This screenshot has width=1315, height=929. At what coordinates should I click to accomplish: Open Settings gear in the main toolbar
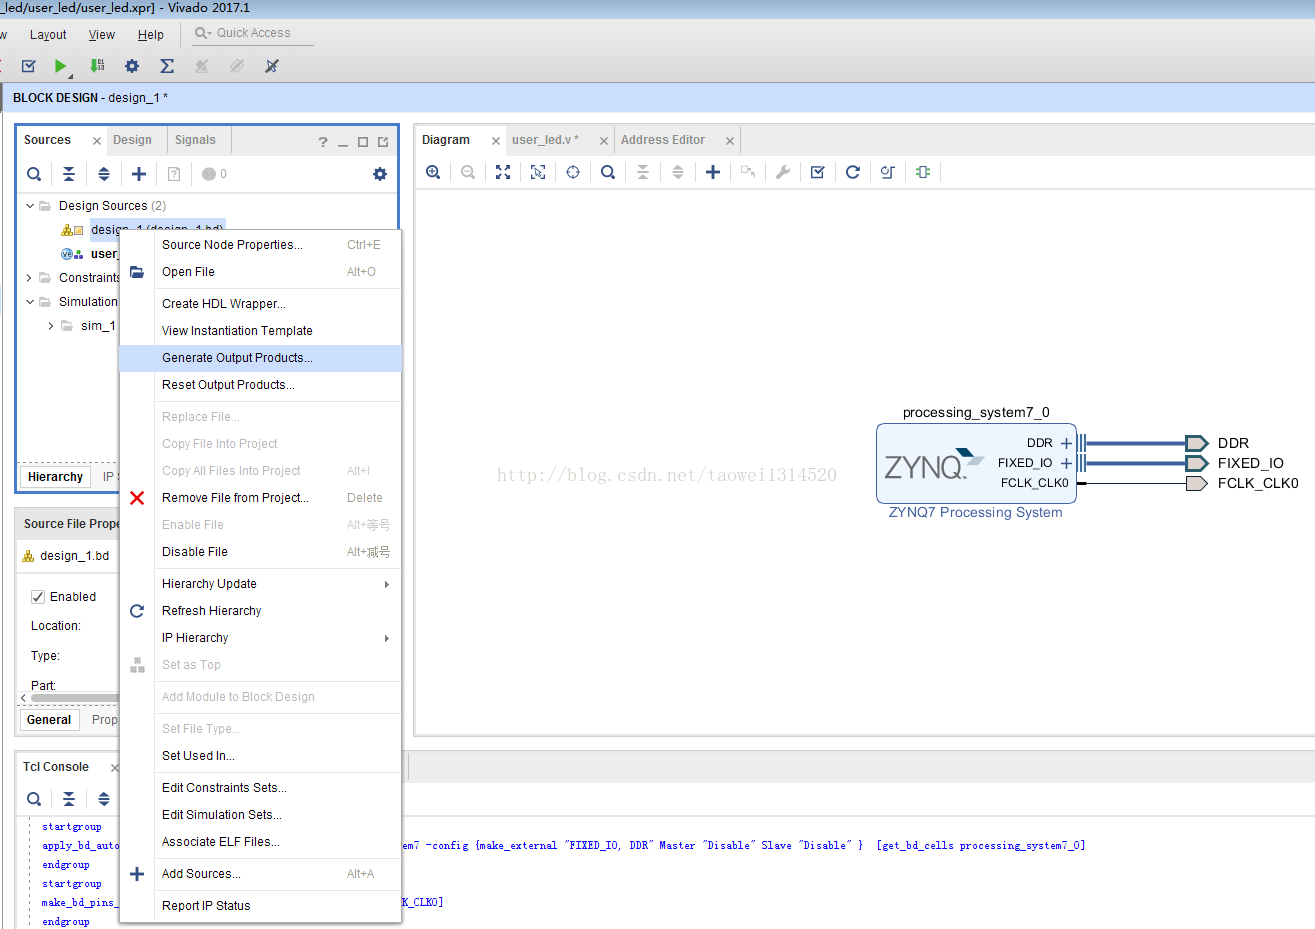pyautogui.click(x=132, y=66)
